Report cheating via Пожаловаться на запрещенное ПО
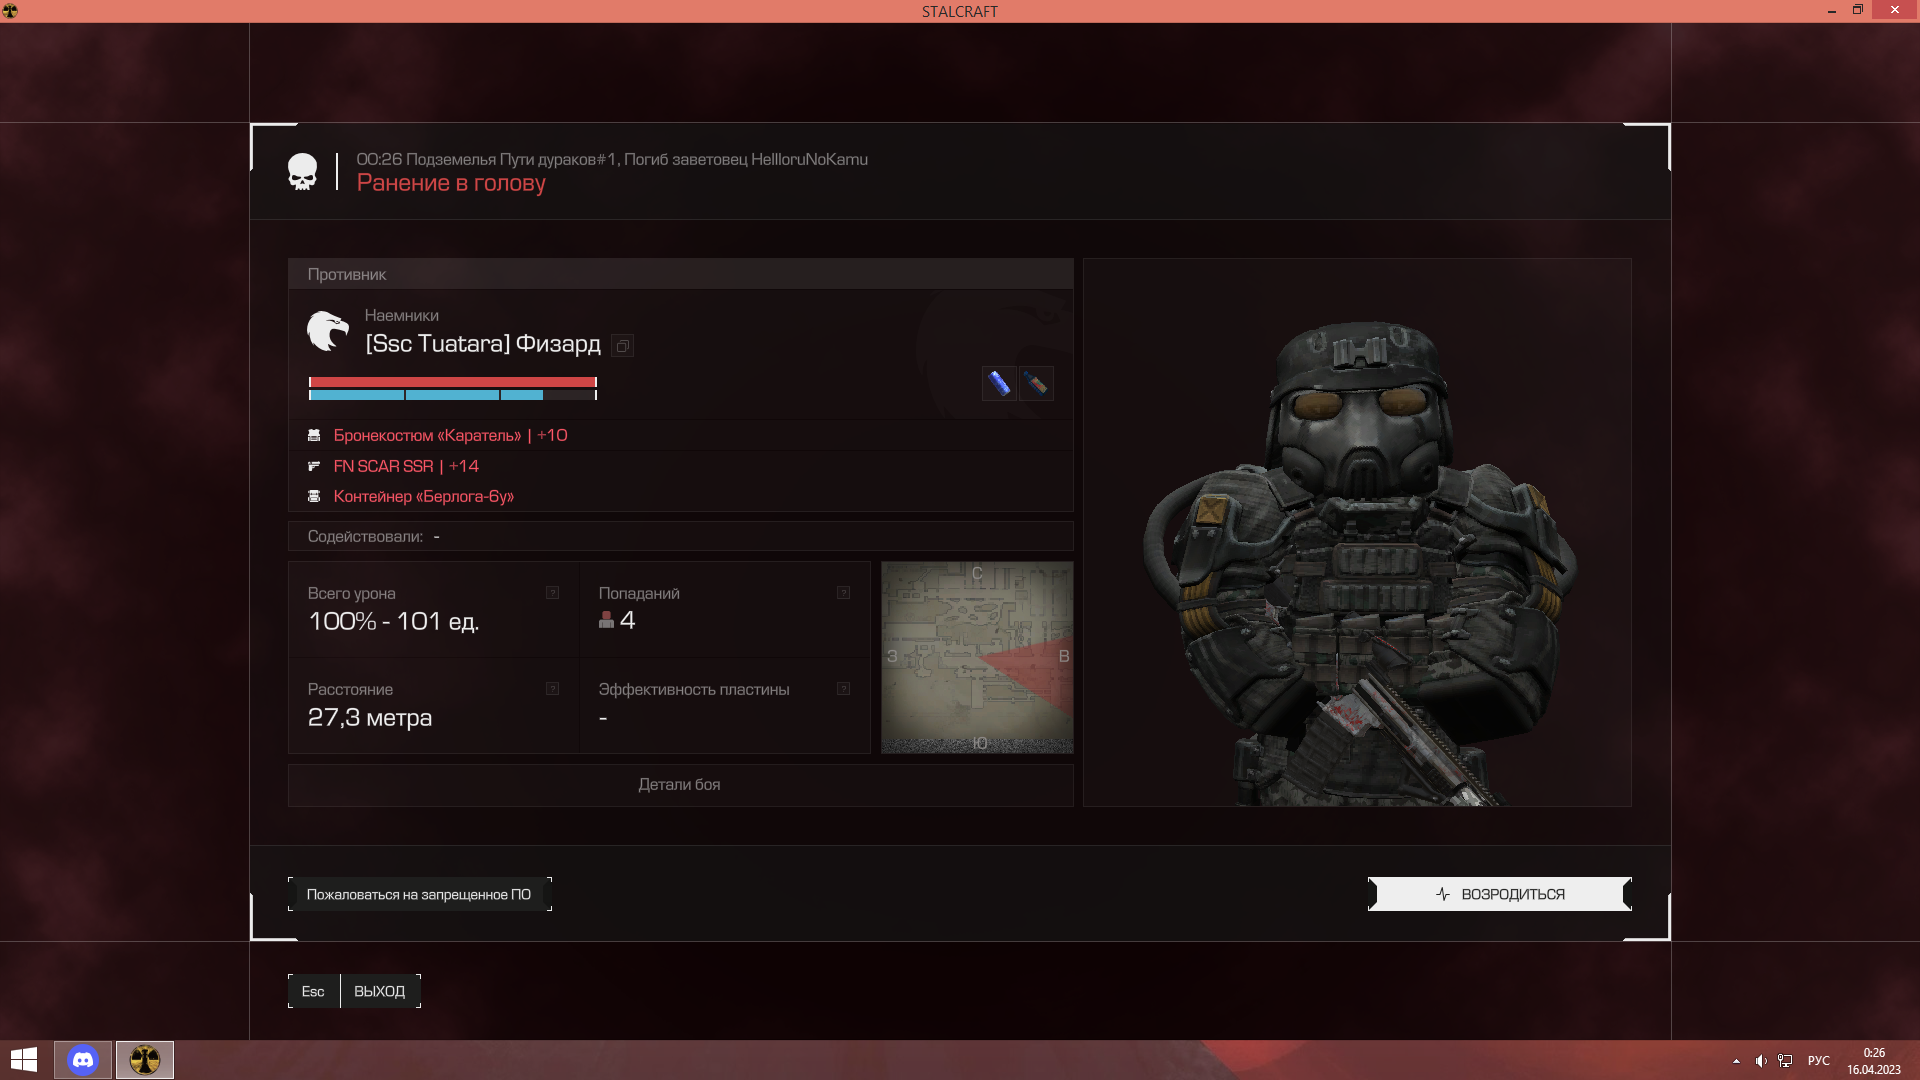1920x1080 pixels. coord(419,894)
